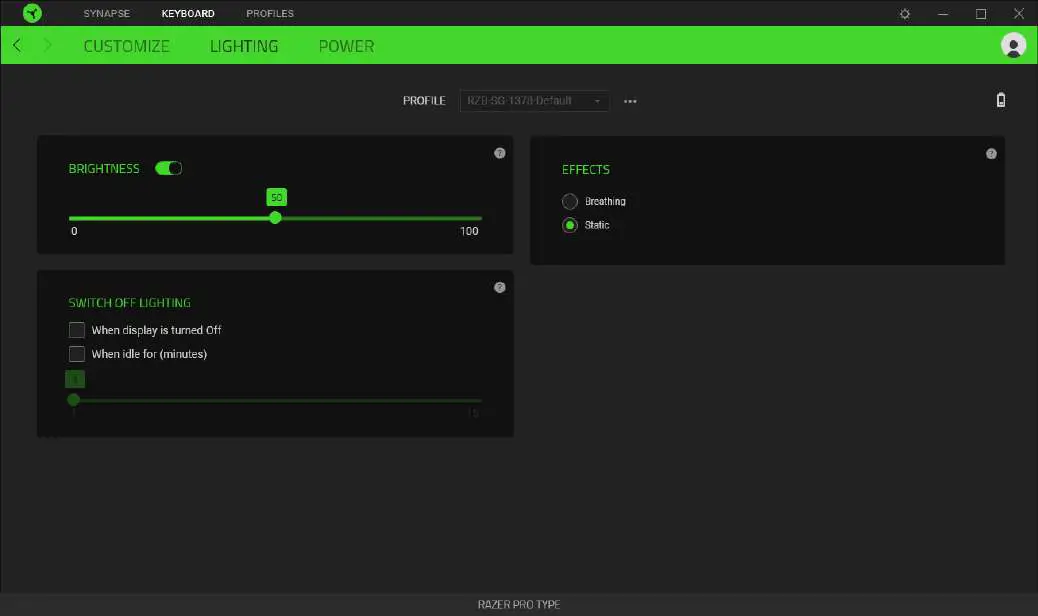Select the Breathing effect
The width and height of the screenshot is (1038, 616).
coord(570,201)
